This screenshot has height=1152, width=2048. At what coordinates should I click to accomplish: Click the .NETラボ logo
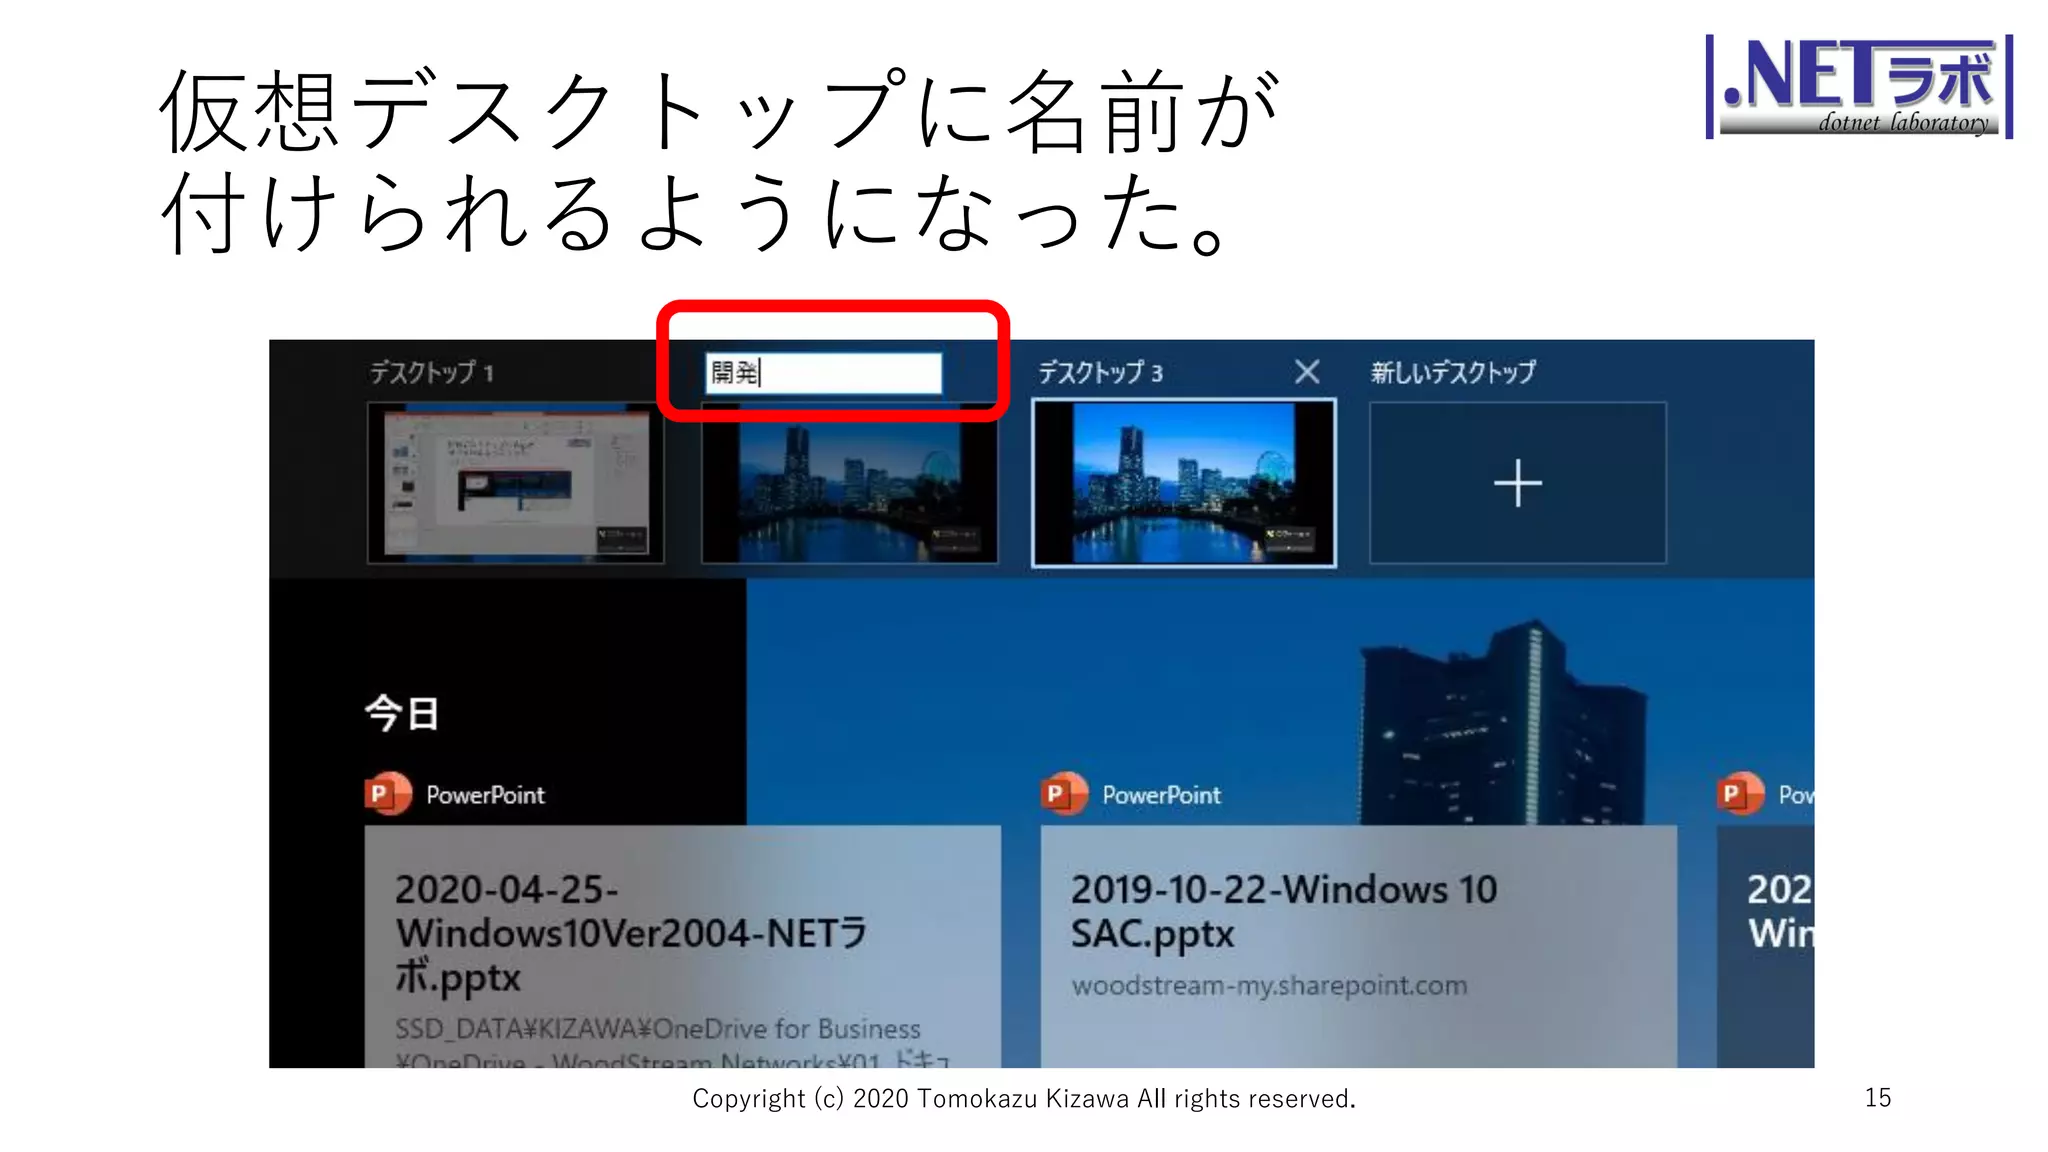point(1859,86)
